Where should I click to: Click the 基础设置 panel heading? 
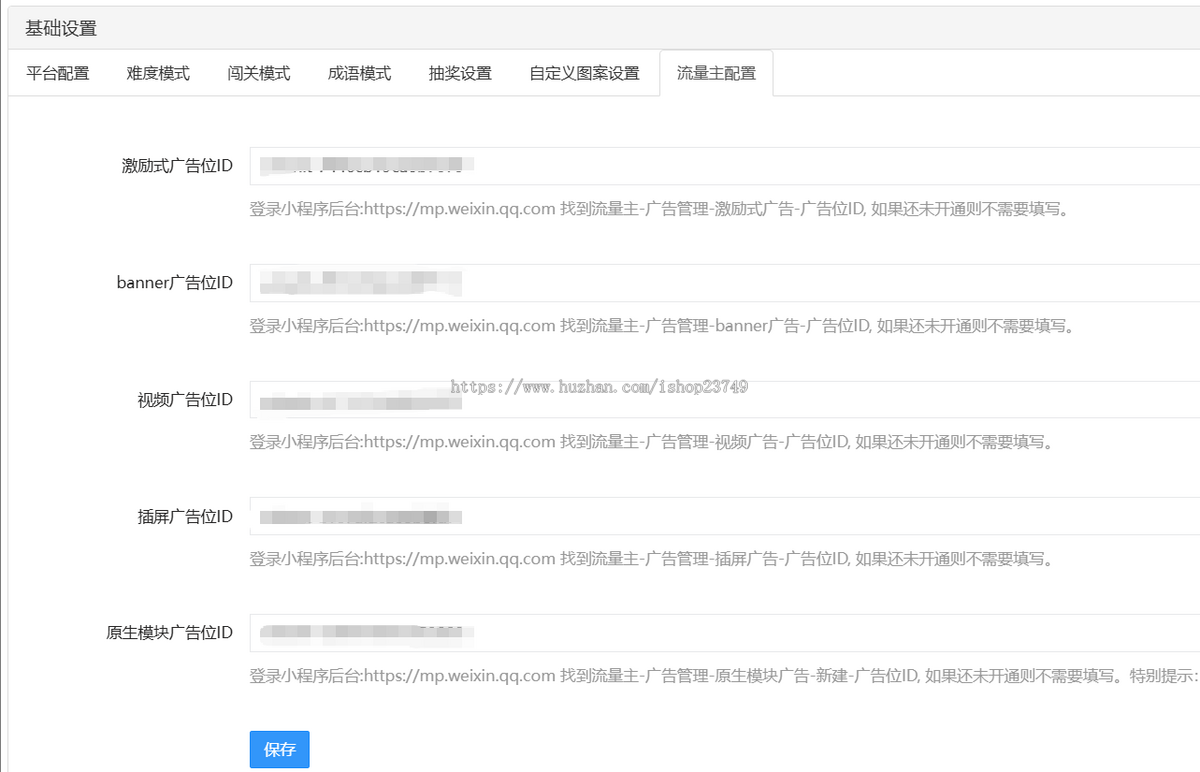click(61, 28)
